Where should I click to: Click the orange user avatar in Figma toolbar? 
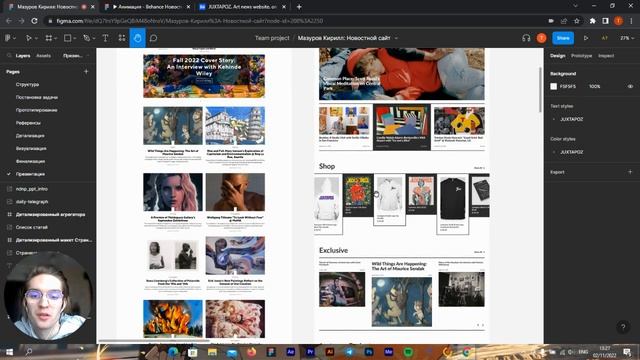(542, 38)
